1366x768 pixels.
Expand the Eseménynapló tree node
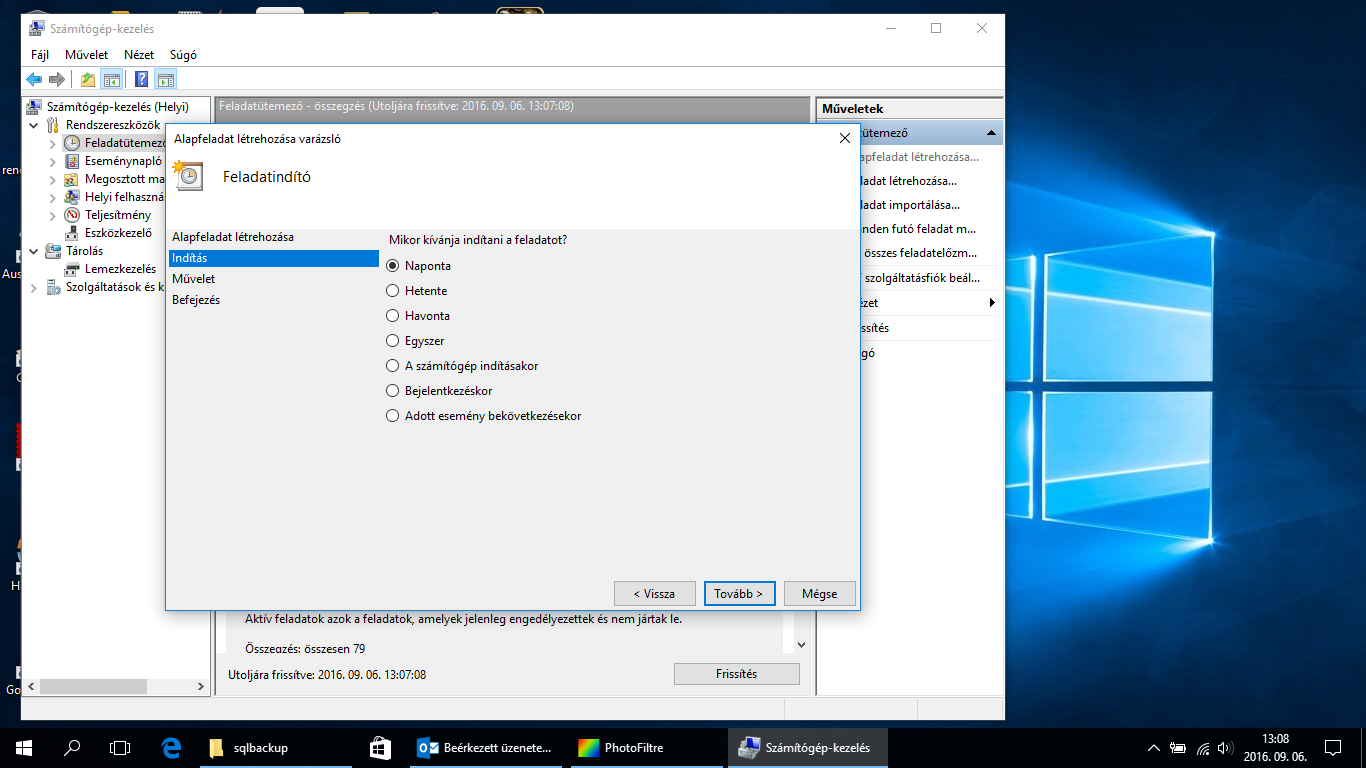(x=53, y=161)
